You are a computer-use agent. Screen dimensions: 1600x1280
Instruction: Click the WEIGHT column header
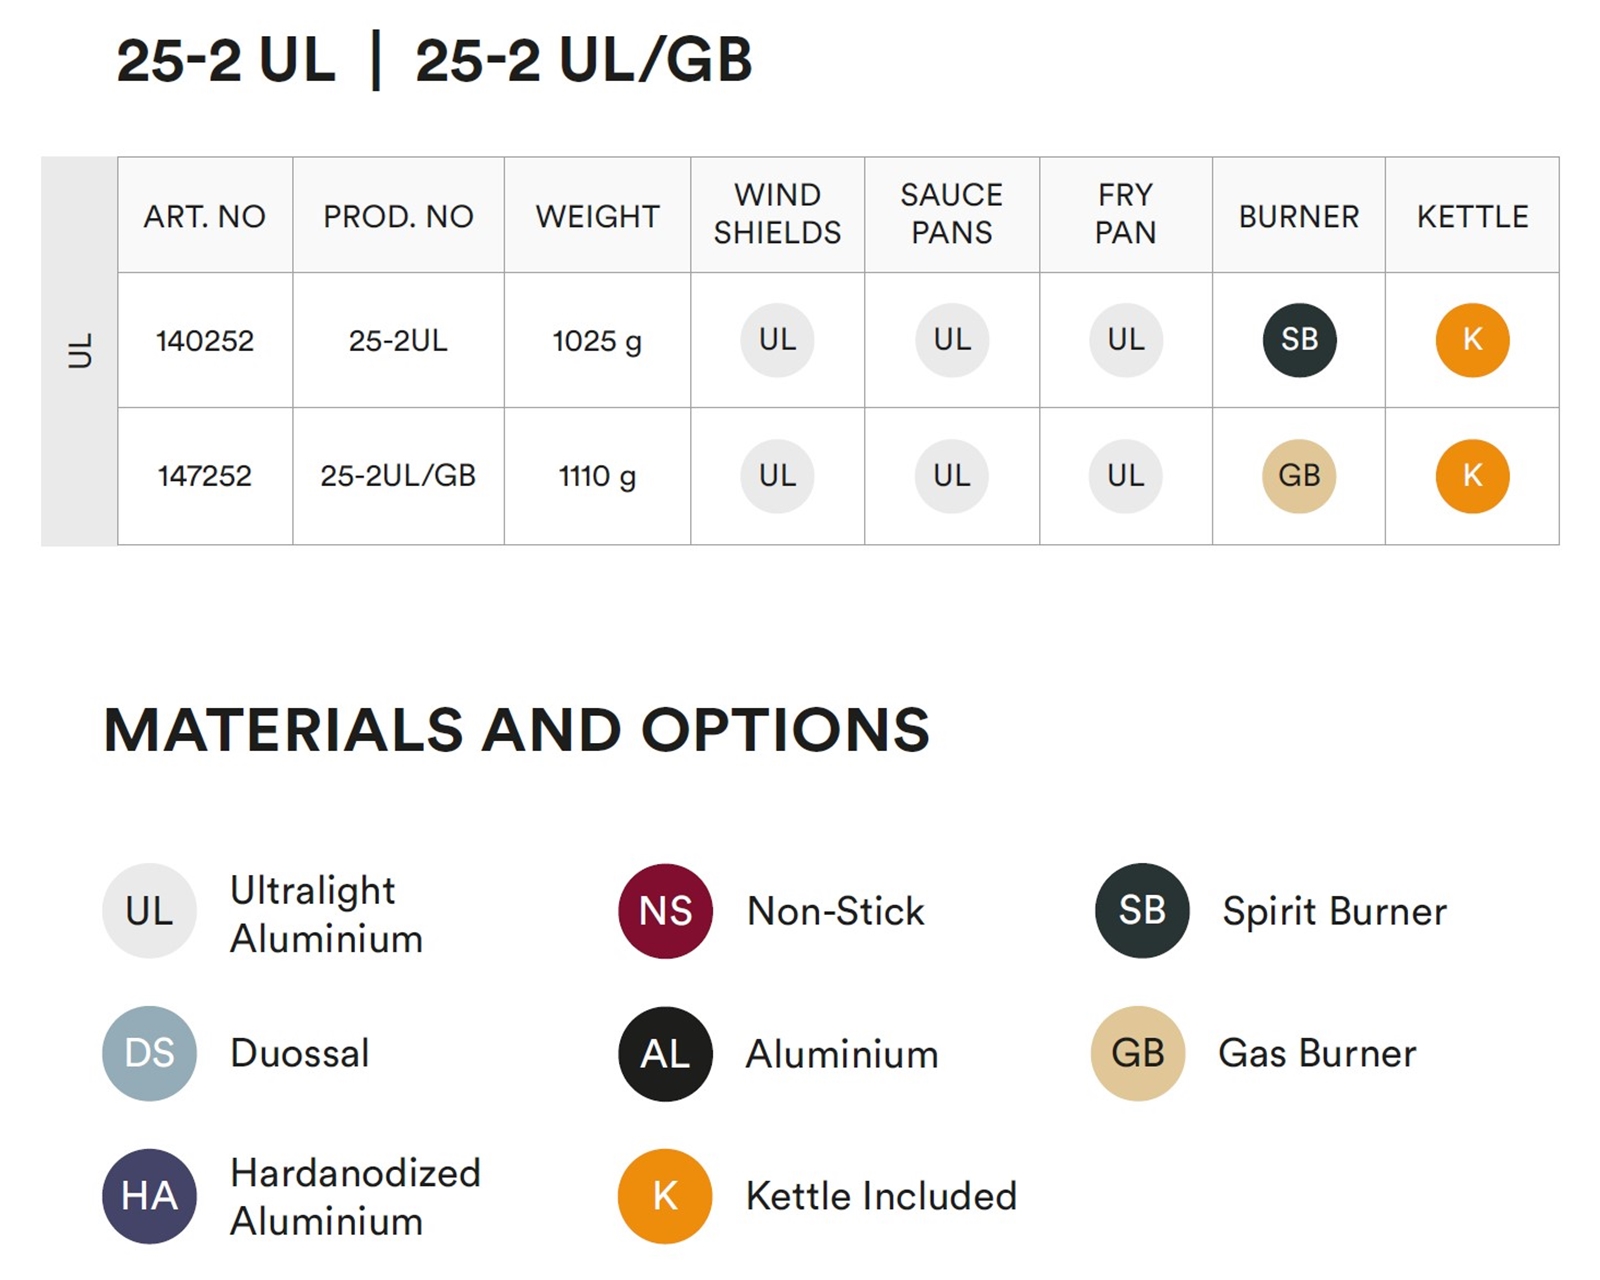click(597, 215)
